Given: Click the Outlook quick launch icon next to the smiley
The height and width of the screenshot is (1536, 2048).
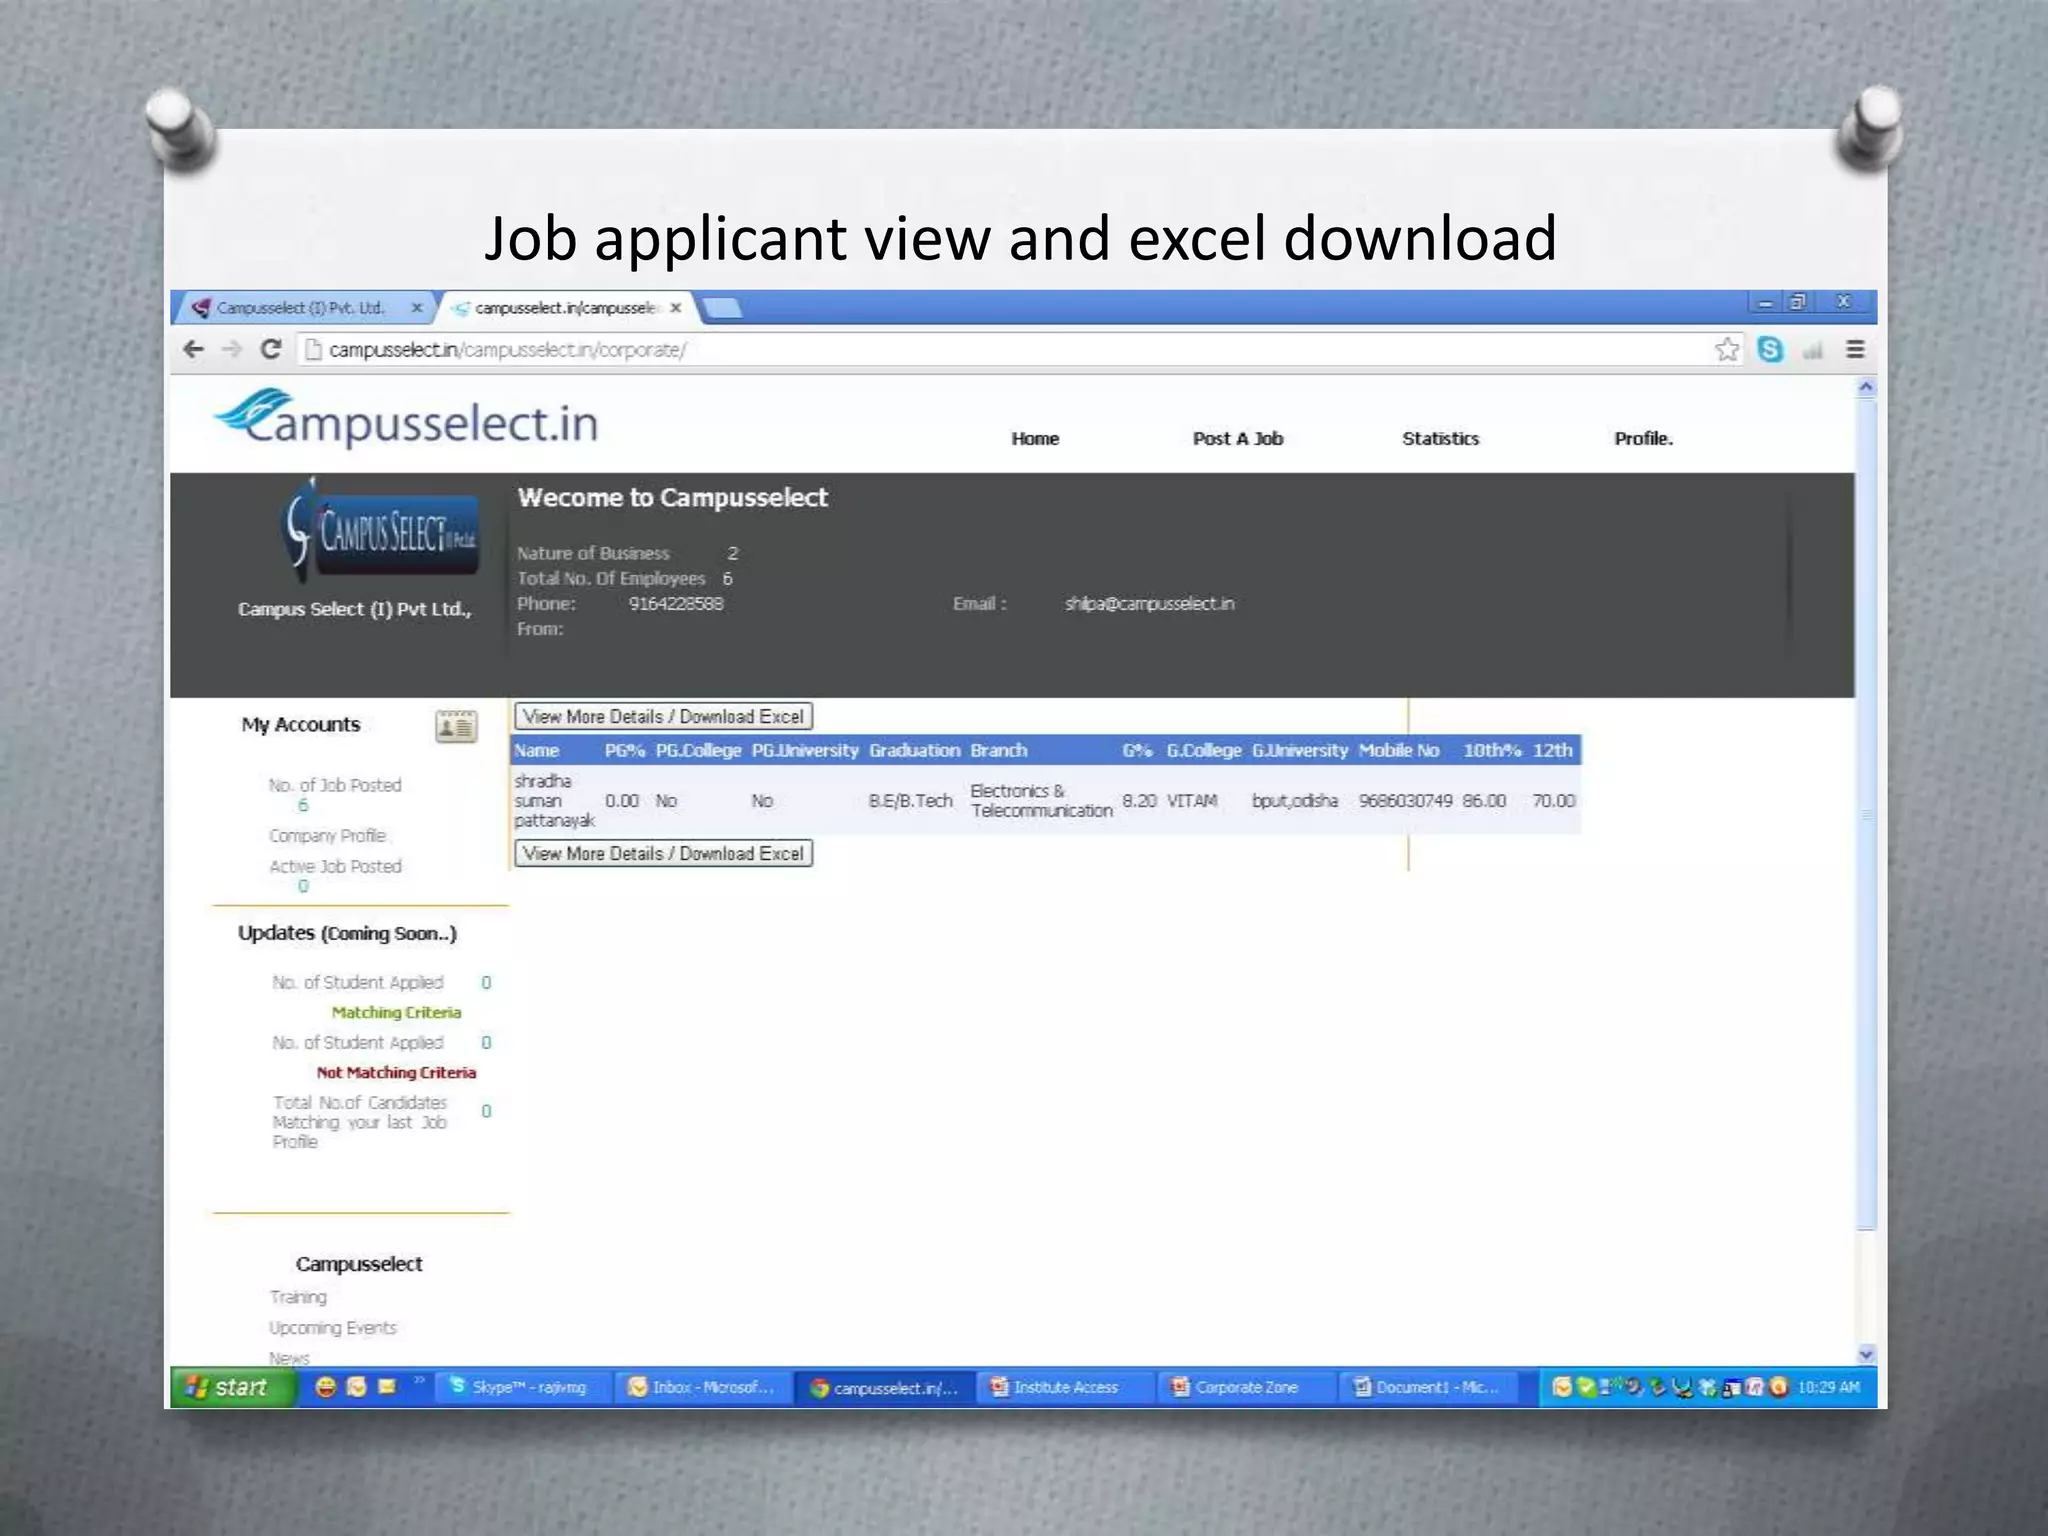Looking at the screenshot, I should point(357,1387).
